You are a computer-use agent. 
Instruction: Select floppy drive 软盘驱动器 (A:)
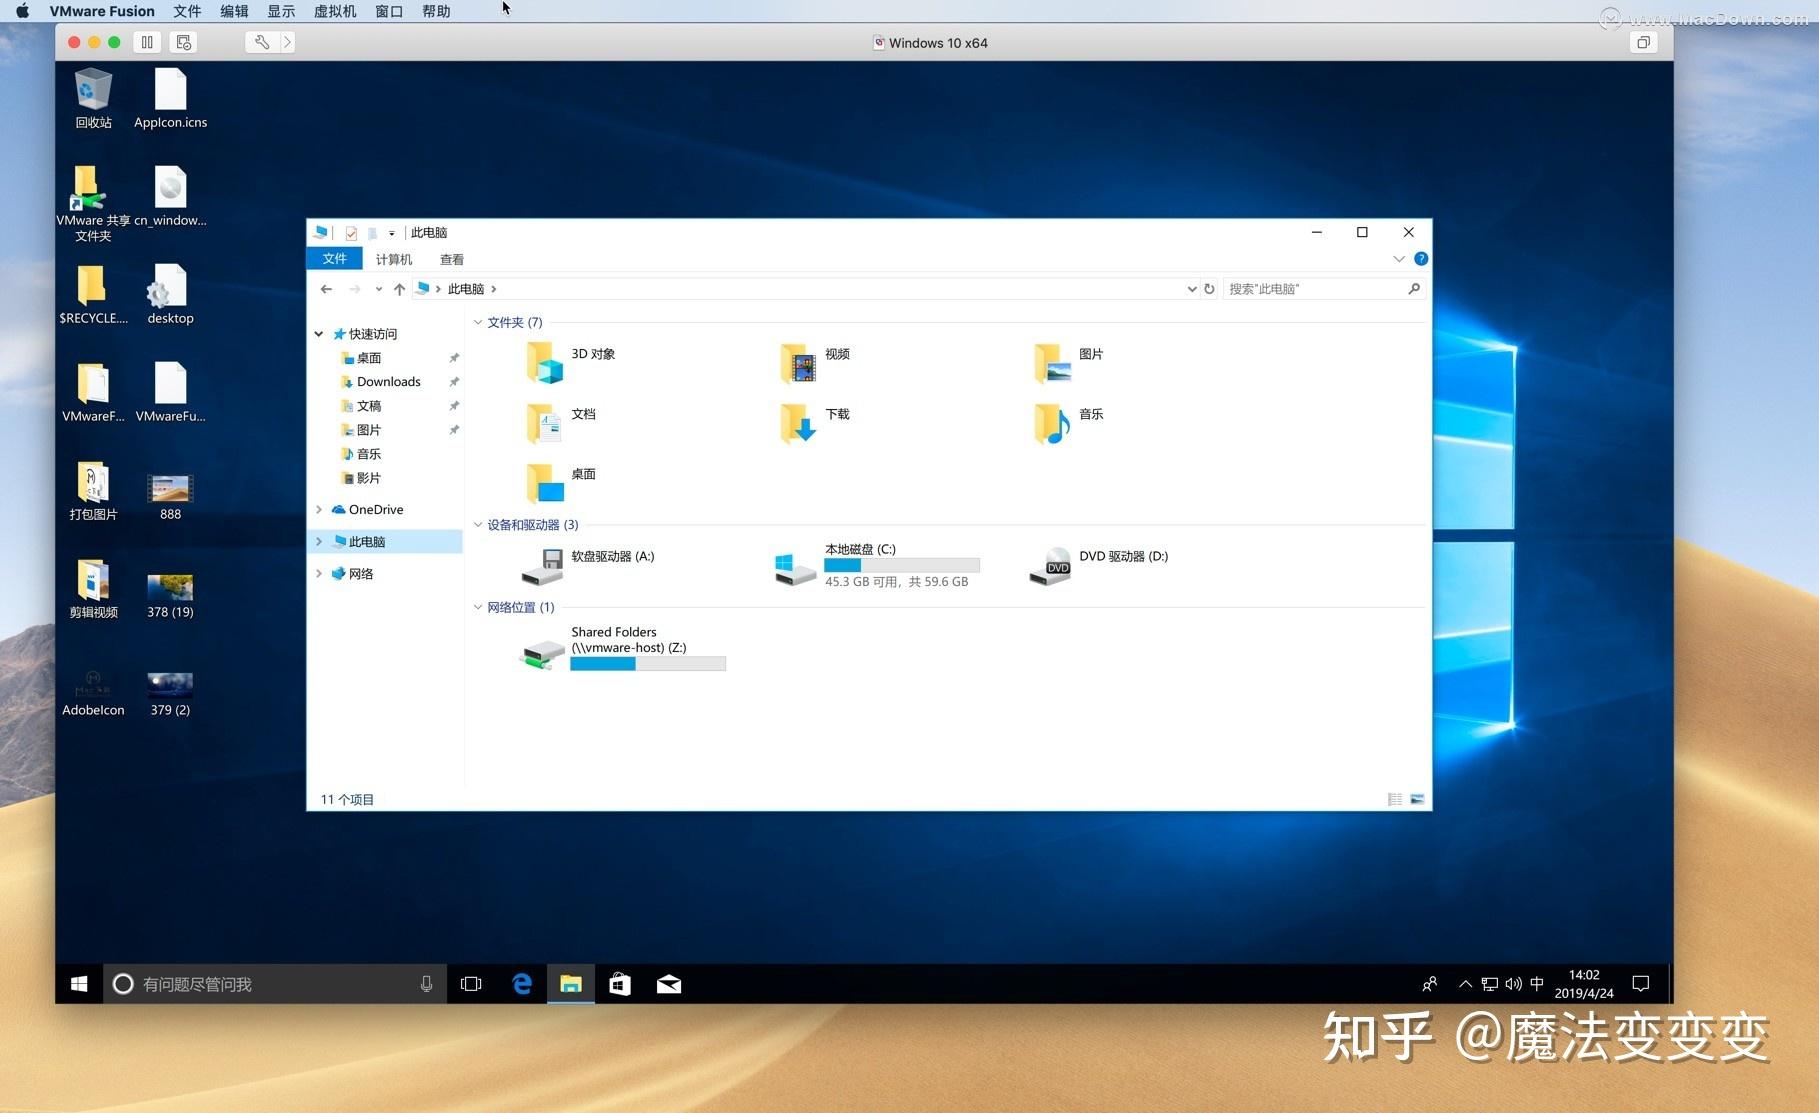(588, 565)
